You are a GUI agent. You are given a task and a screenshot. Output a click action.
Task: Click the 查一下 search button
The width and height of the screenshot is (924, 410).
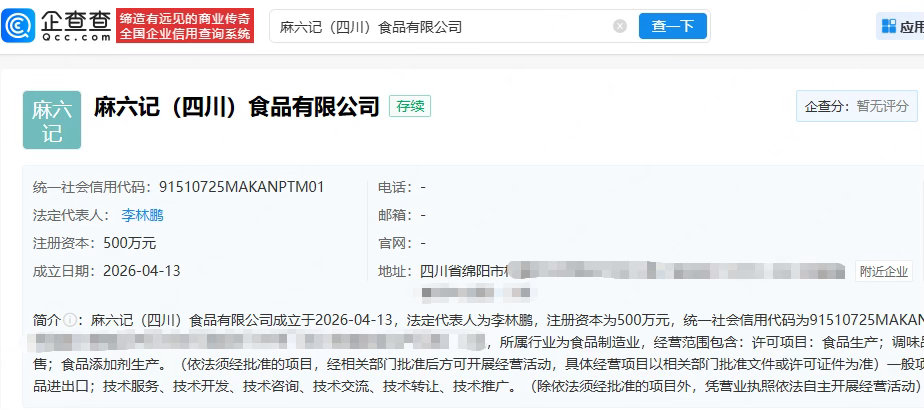tap(672, 27)
